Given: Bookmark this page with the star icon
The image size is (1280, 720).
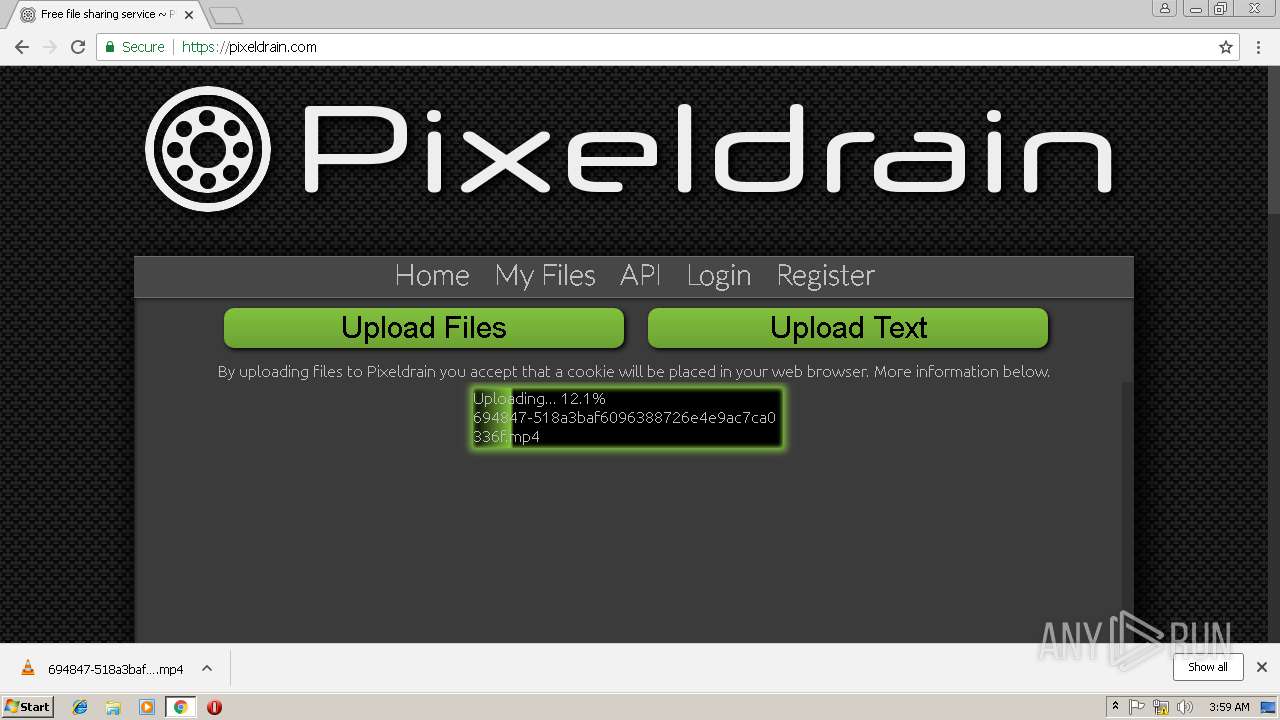Looking at the screenshot, I should (1226, 47).
